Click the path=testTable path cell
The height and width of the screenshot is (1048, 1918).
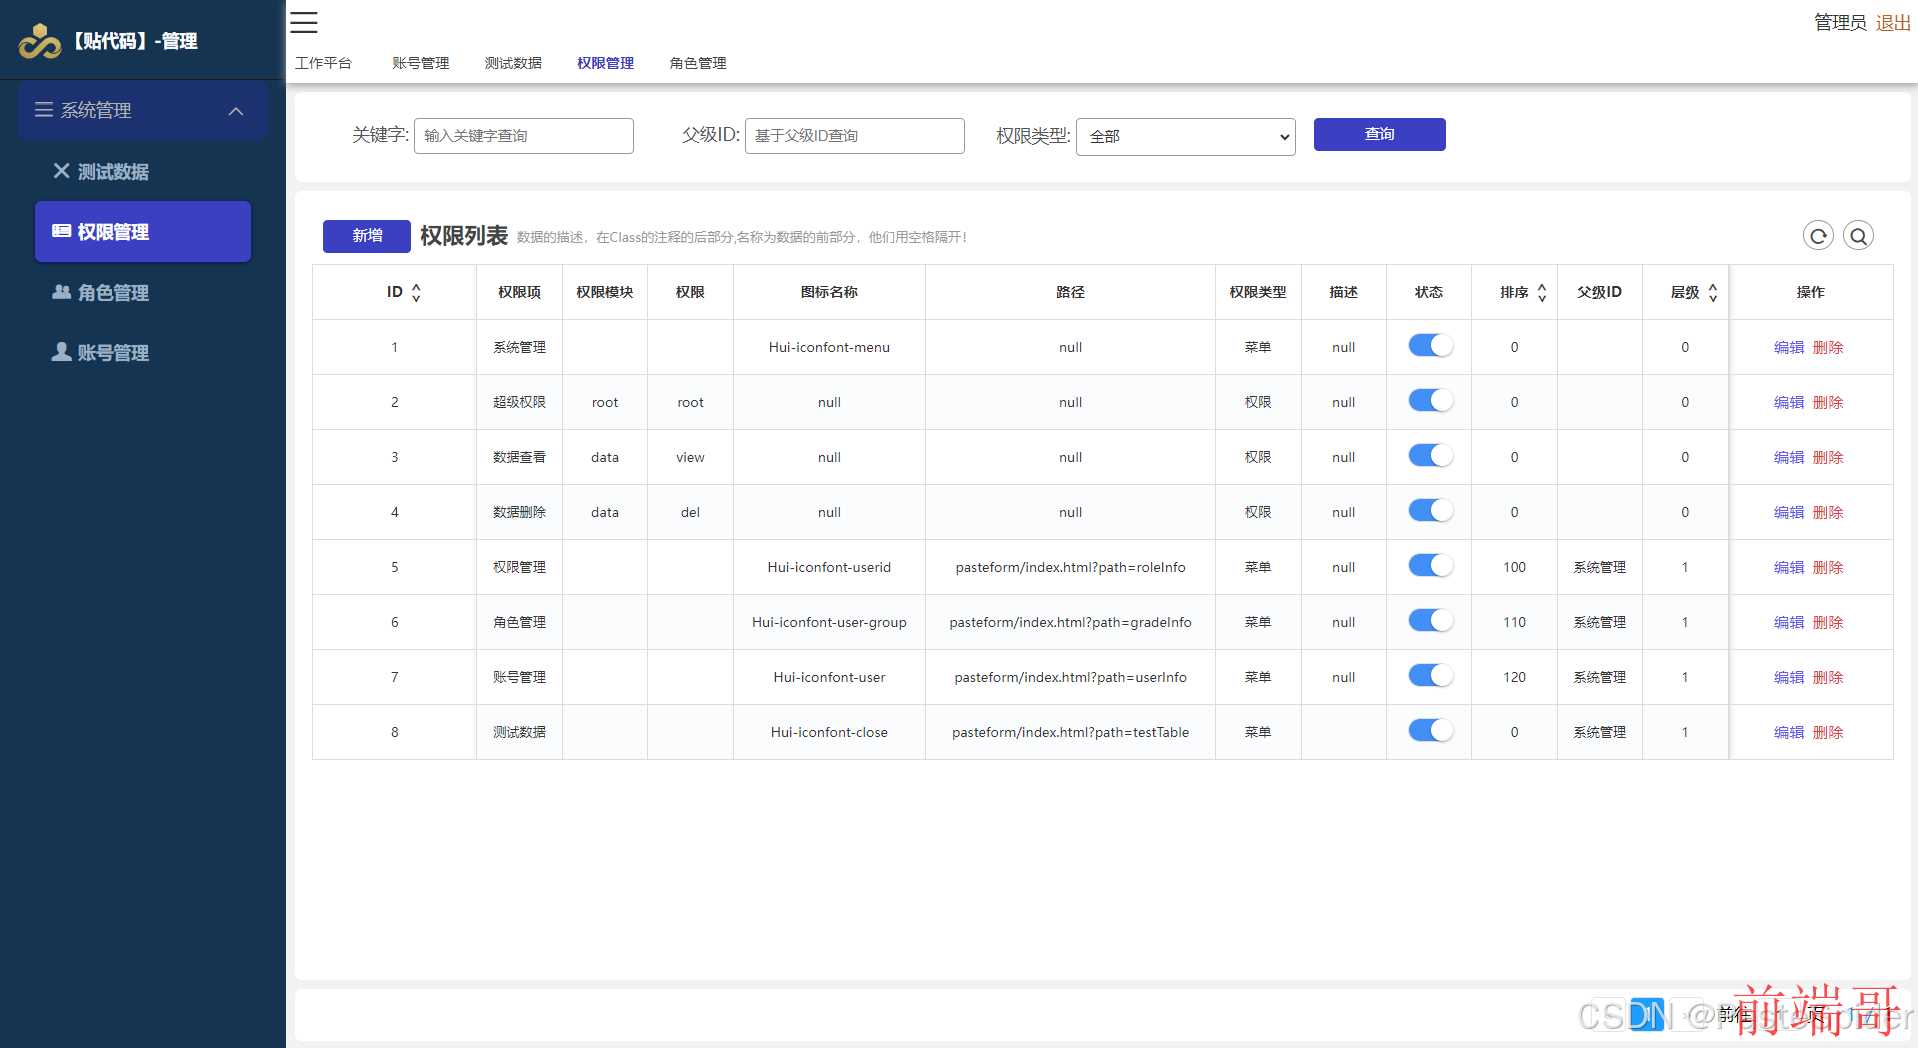click(1070, 732)
